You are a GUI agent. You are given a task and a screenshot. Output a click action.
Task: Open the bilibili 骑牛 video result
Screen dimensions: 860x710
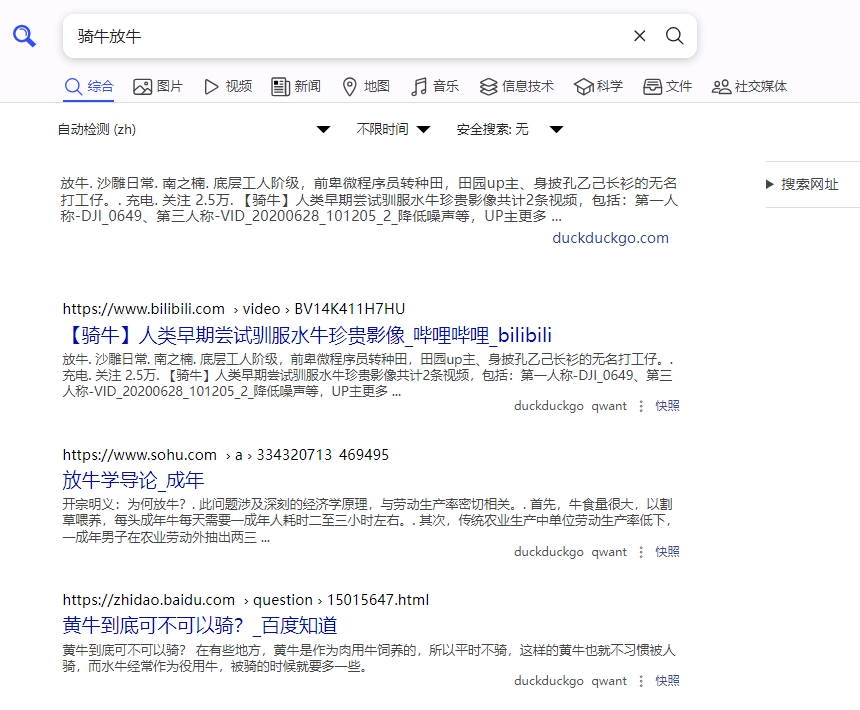[x=307, y=335]
